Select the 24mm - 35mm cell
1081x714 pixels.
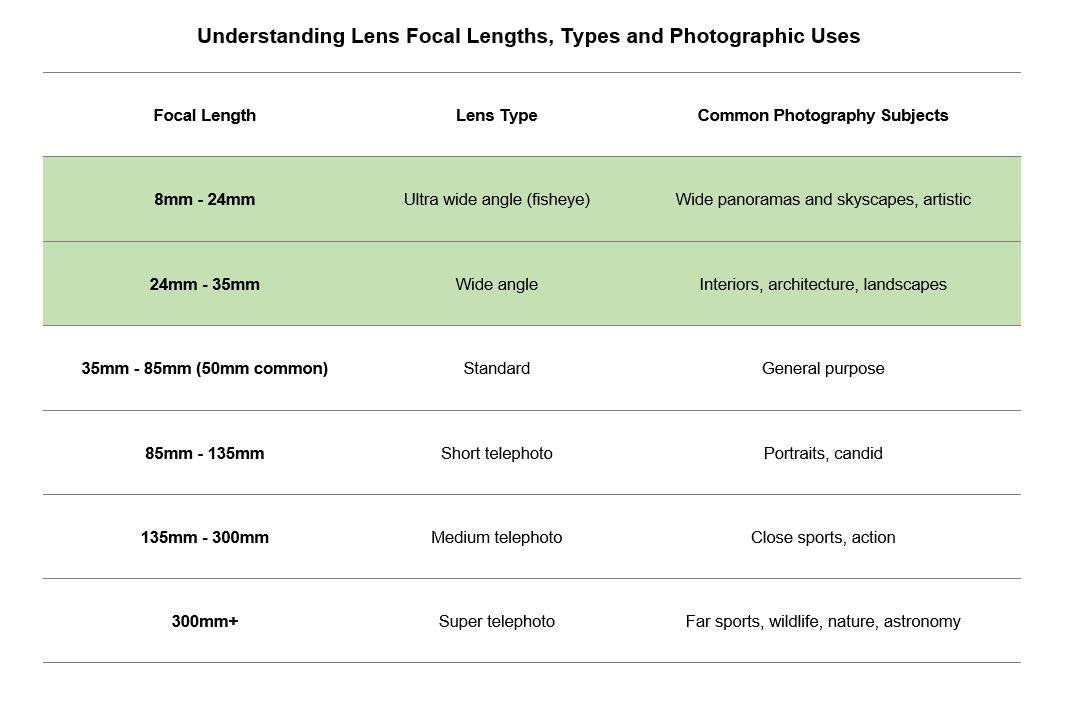pyautogui.click(x=204, y=284)
